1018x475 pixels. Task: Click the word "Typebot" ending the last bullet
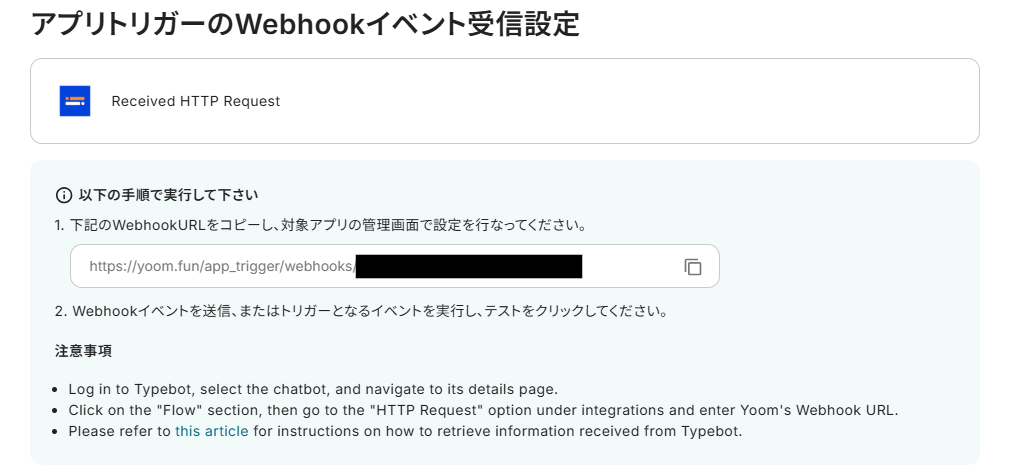point(714,431)
